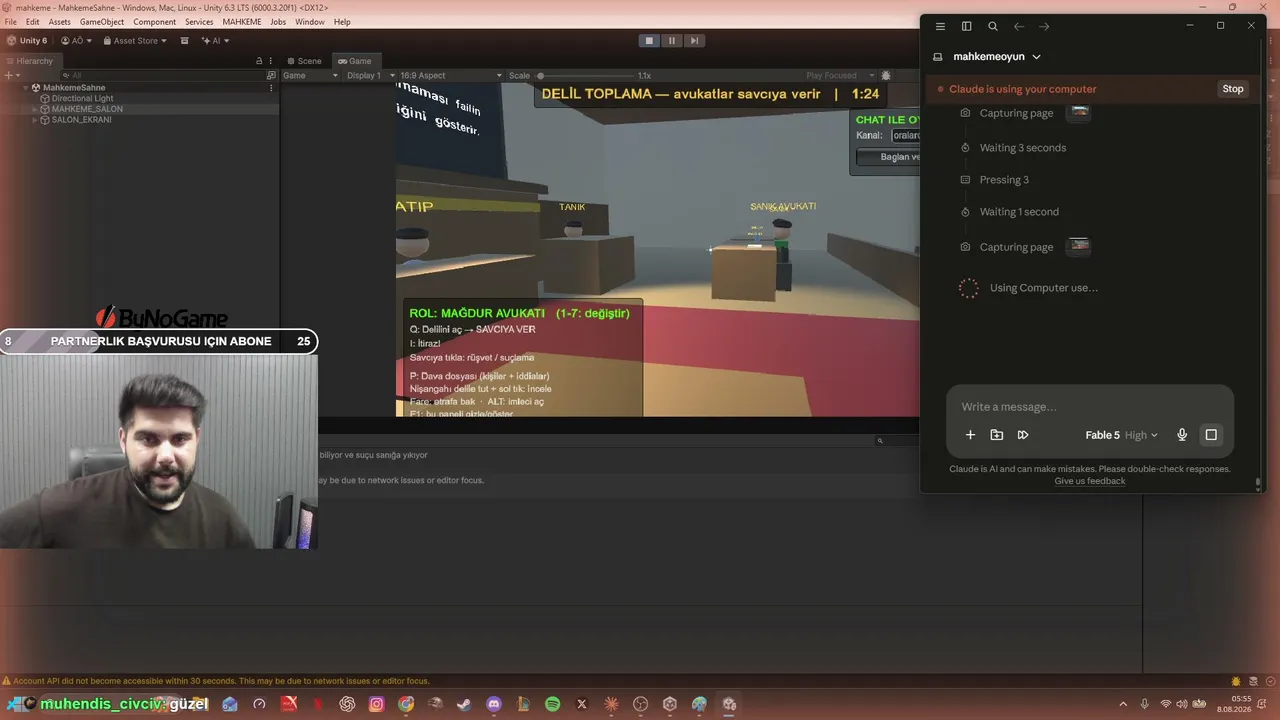
Task: Open the Game view mode dropdown
Action: 311,75
